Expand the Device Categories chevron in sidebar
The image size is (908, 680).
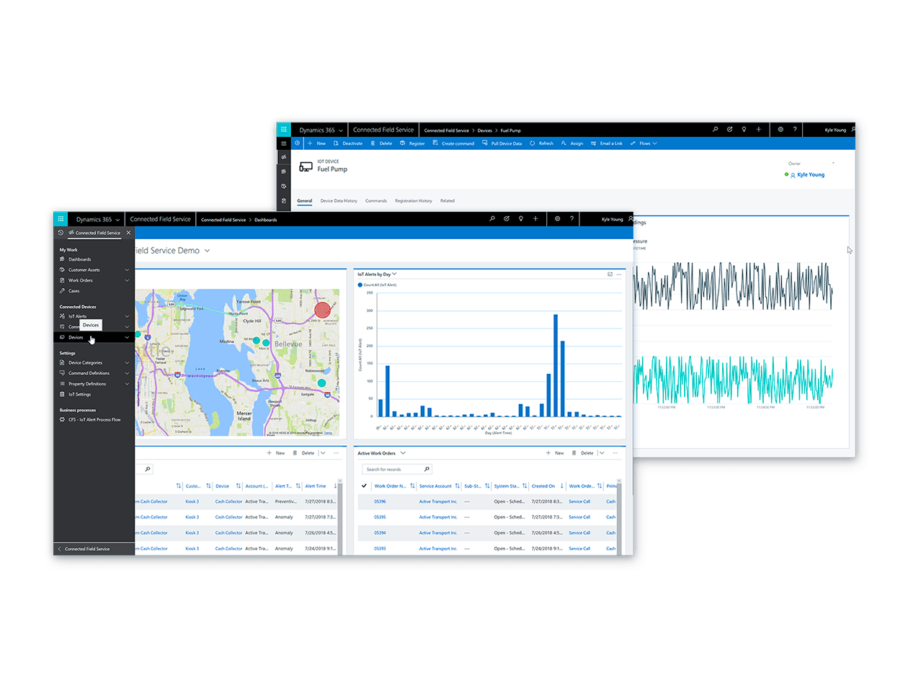(x=127, y=363)
